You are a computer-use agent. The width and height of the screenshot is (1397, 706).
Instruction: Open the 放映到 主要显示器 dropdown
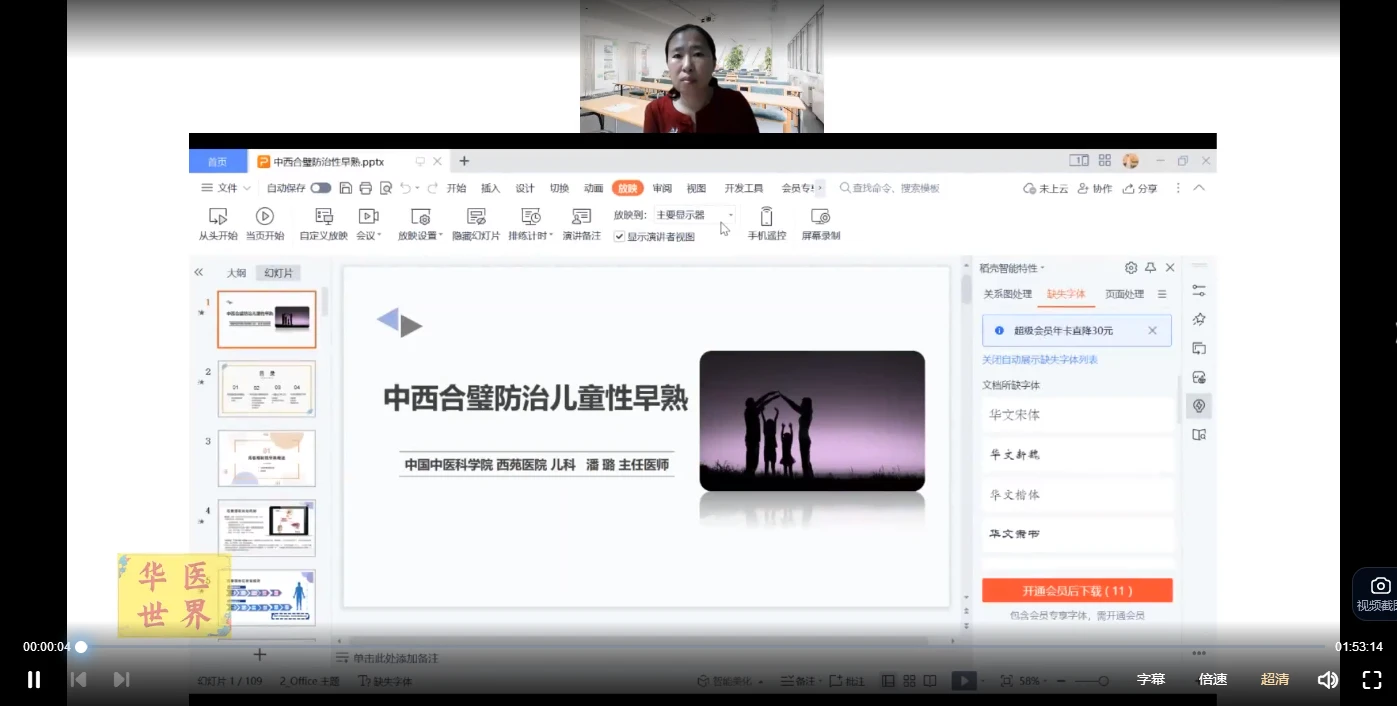(x=695, y=215)
